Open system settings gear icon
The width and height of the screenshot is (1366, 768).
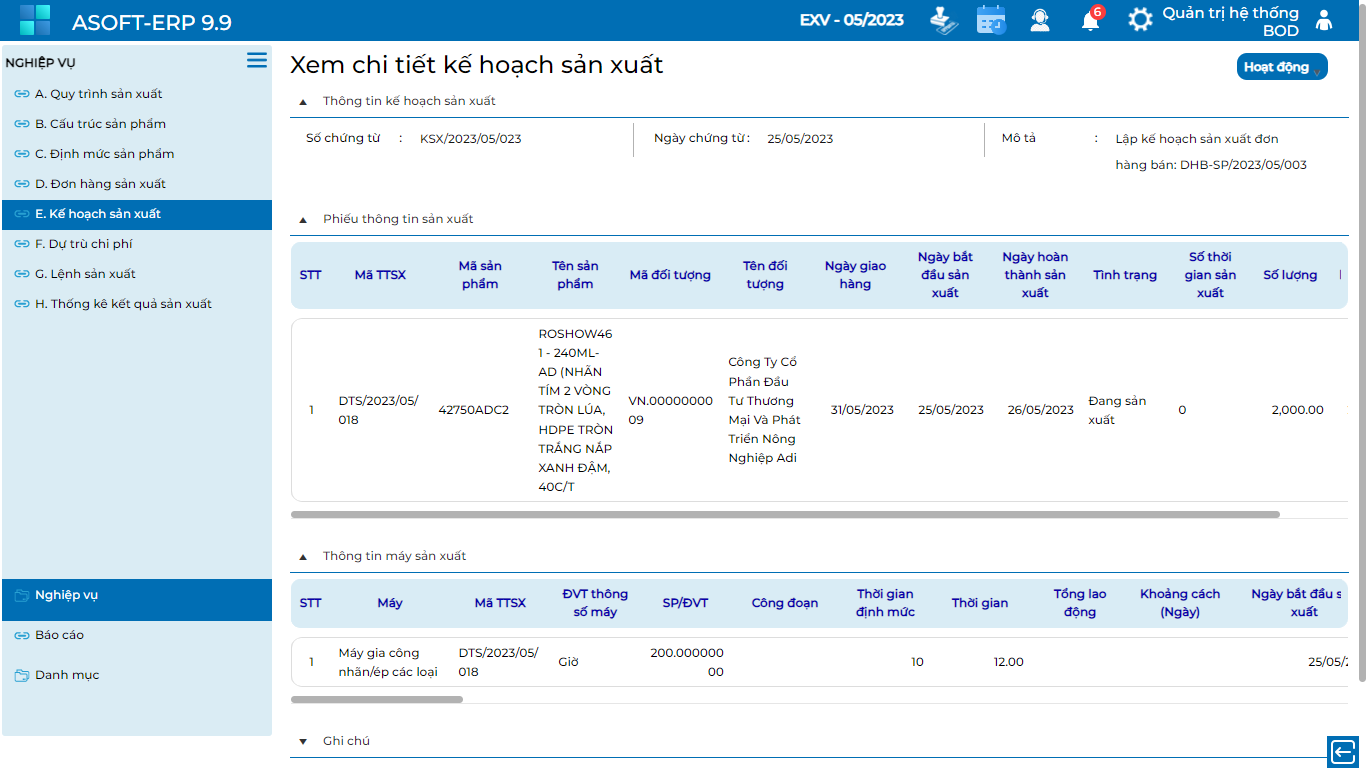(x=1140, y=20)
